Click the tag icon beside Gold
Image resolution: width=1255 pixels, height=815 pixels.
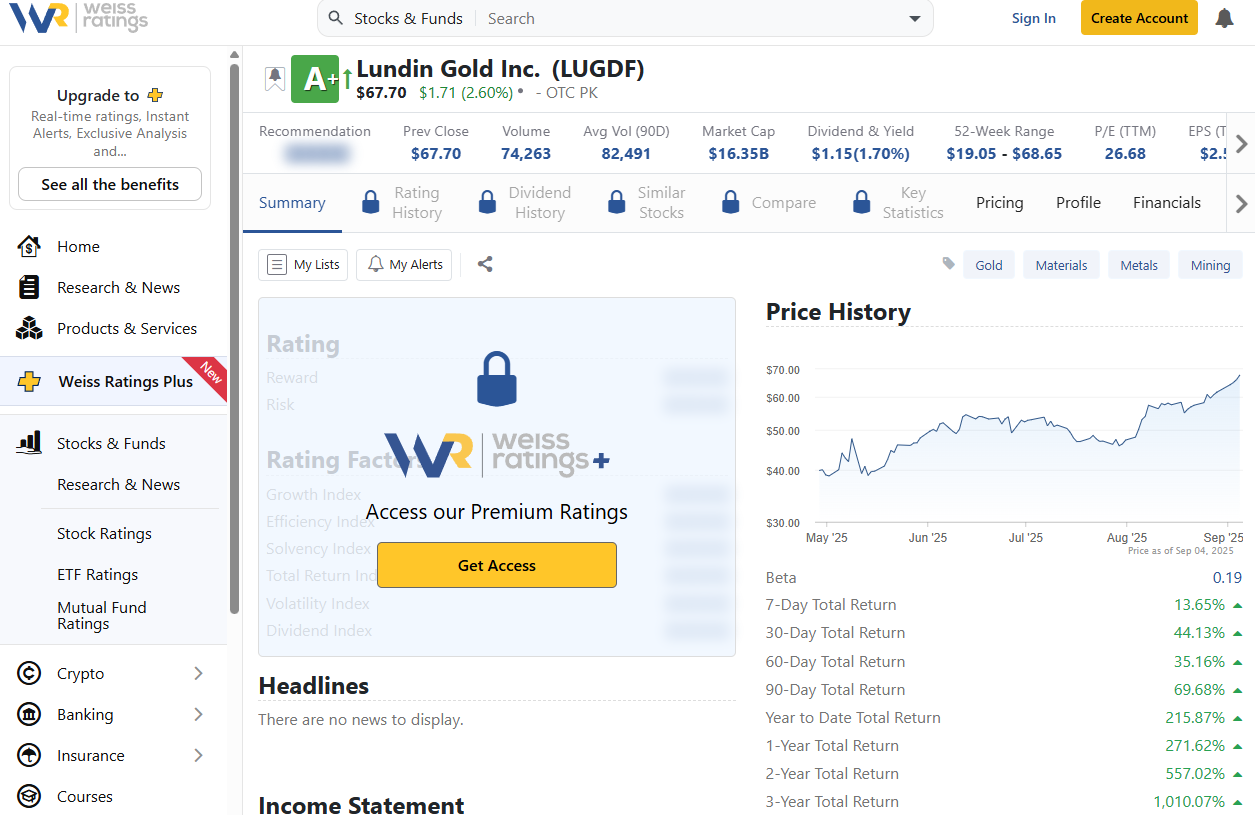(x=949, y=264)
